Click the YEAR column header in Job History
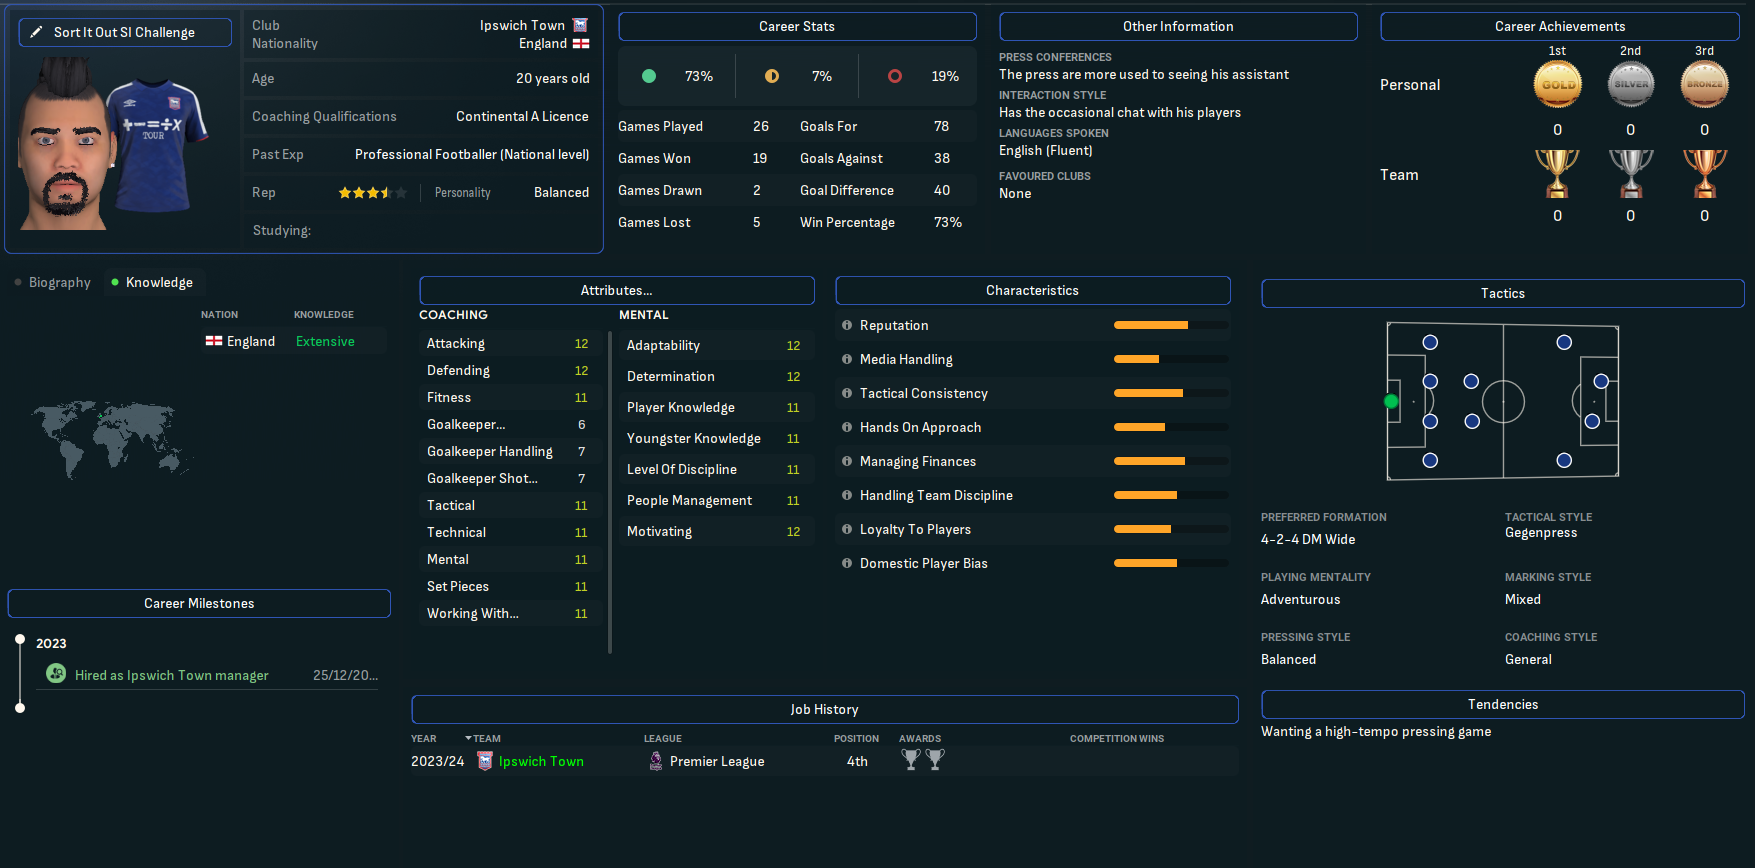Viewport: 1755px width, 868px height. point(424,738)
